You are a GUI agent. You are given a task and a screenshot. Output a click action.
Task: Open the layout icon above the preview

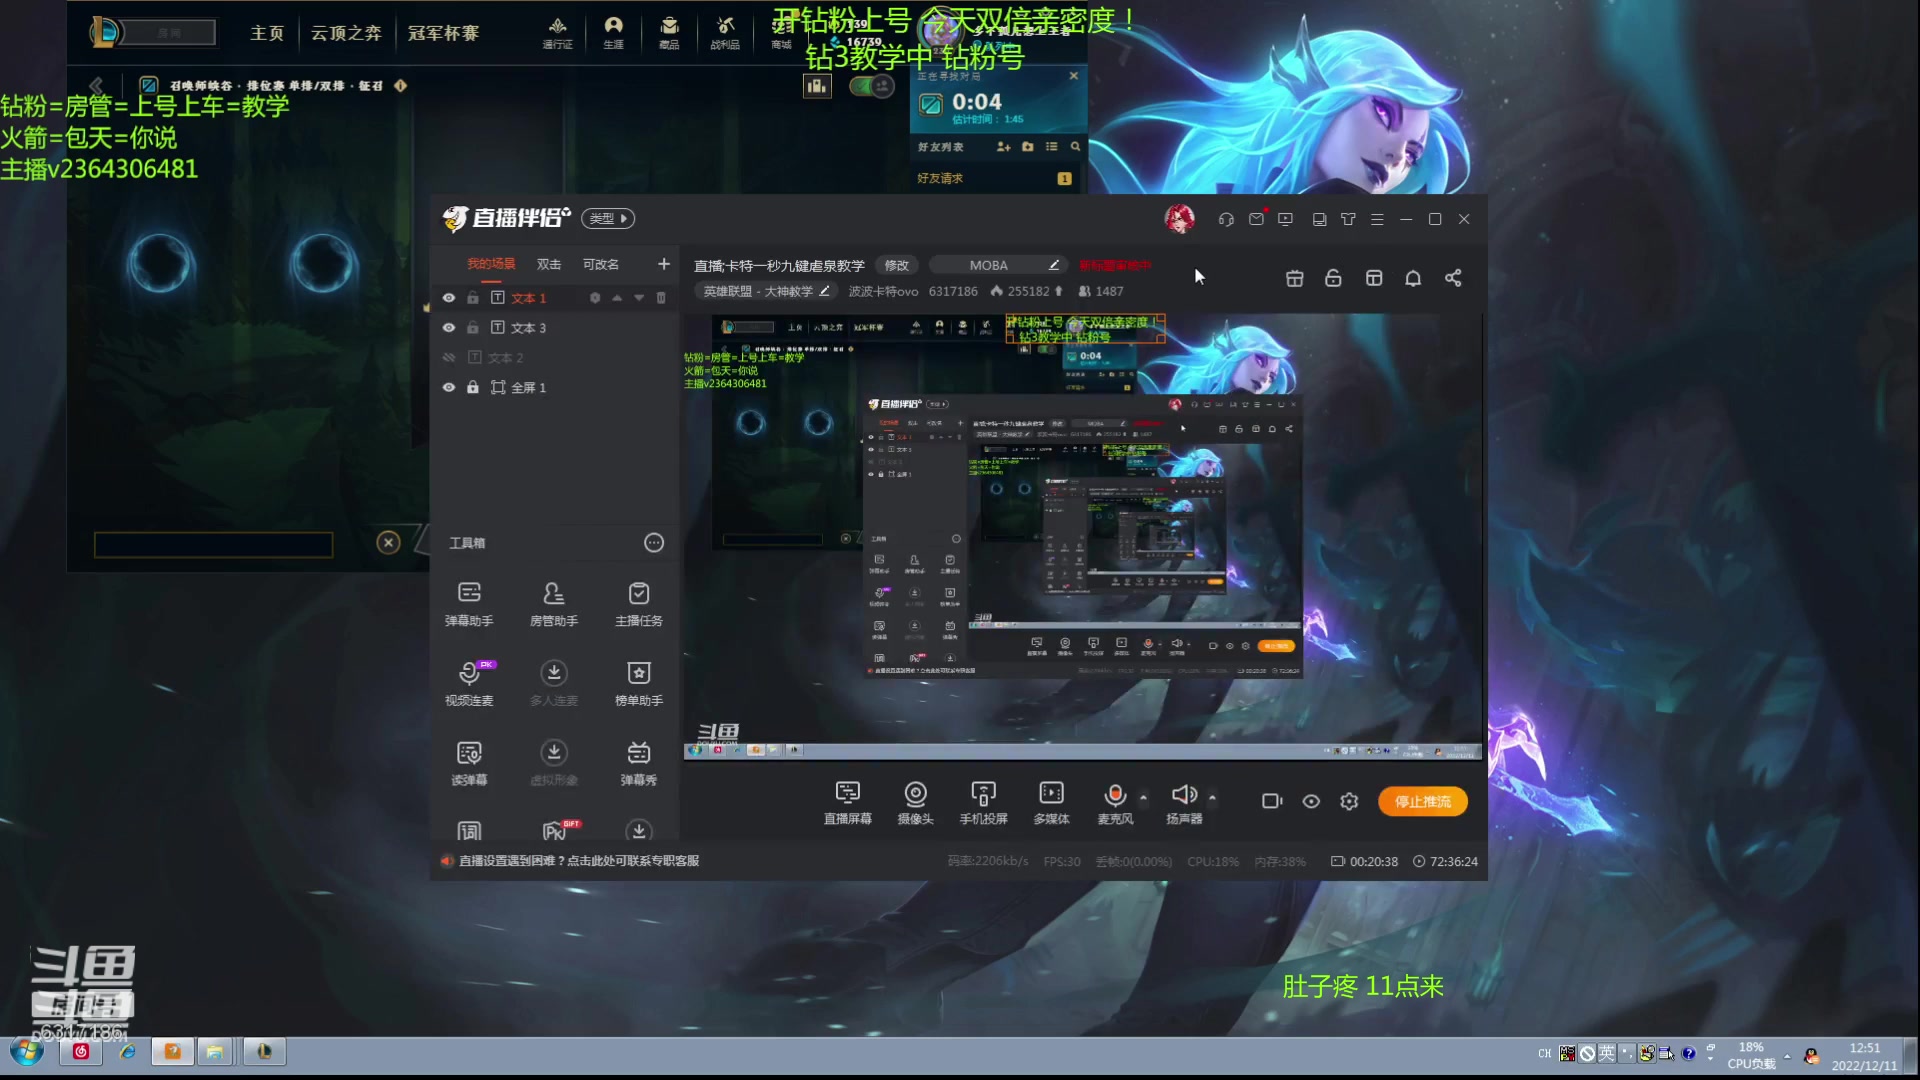(1374, 278)
